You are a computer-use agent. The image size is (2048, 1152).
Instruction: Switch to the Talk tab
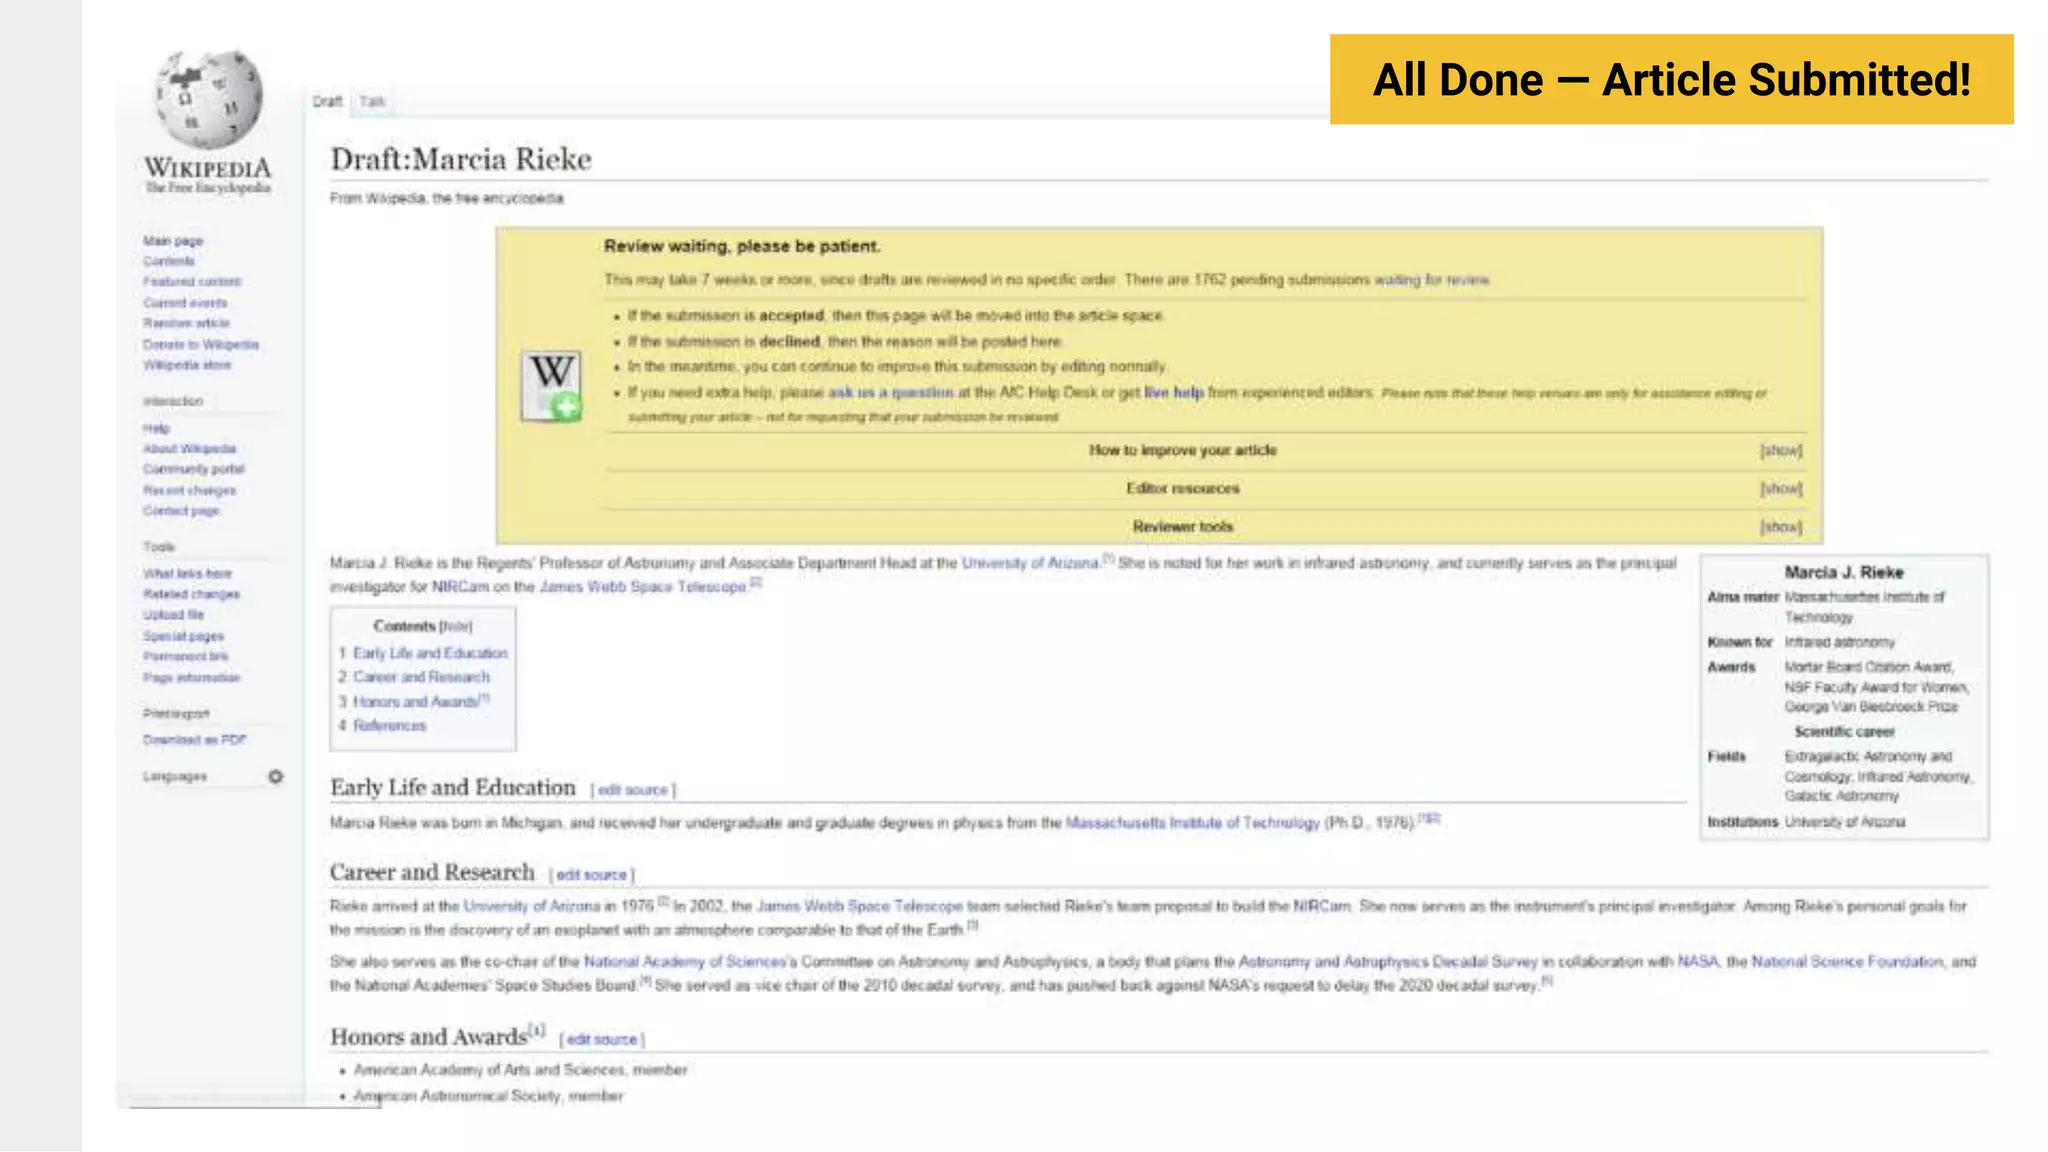[x=372, y=102]
